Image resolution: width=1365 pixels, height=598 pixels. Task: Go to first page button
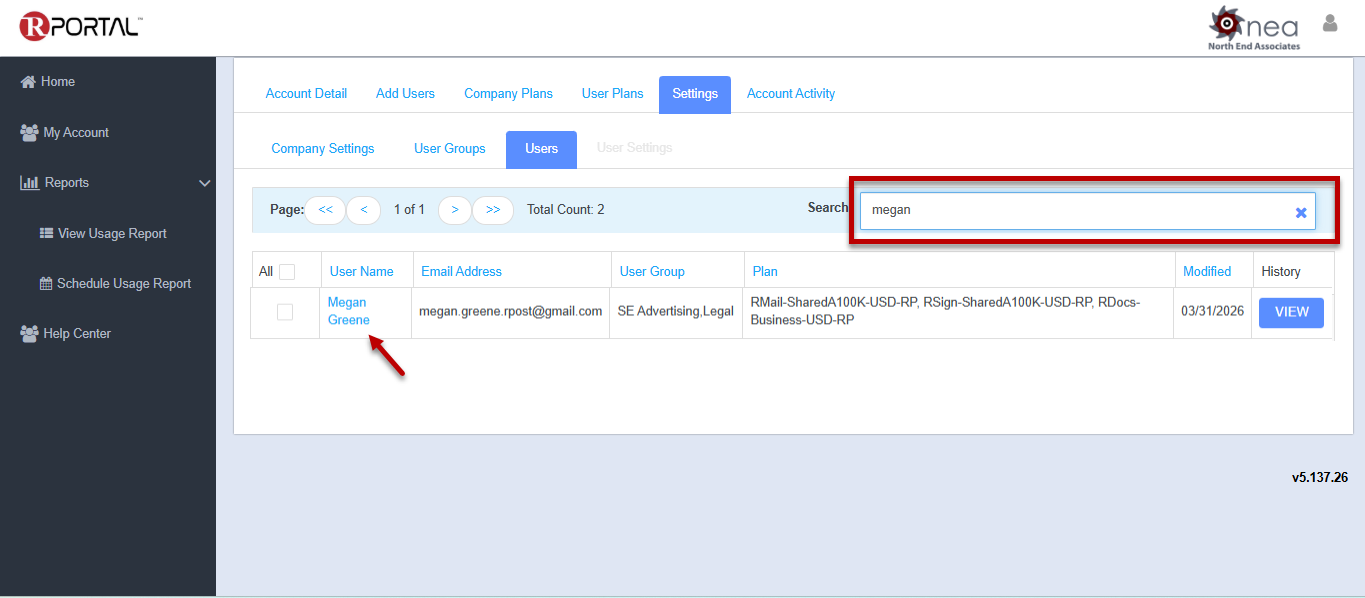point(325,210)
